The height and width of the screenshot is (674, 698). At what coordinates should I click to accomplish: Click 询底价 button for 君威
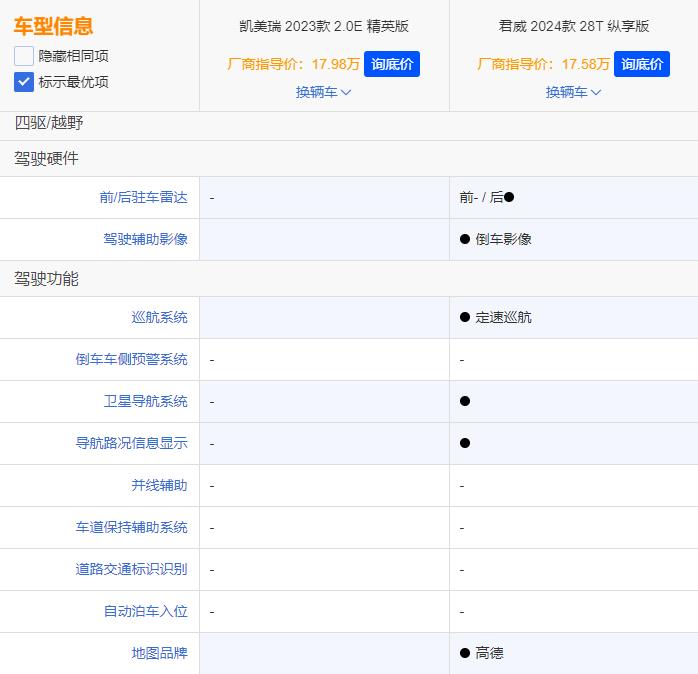pyautogui.click(x=641, y=64)
